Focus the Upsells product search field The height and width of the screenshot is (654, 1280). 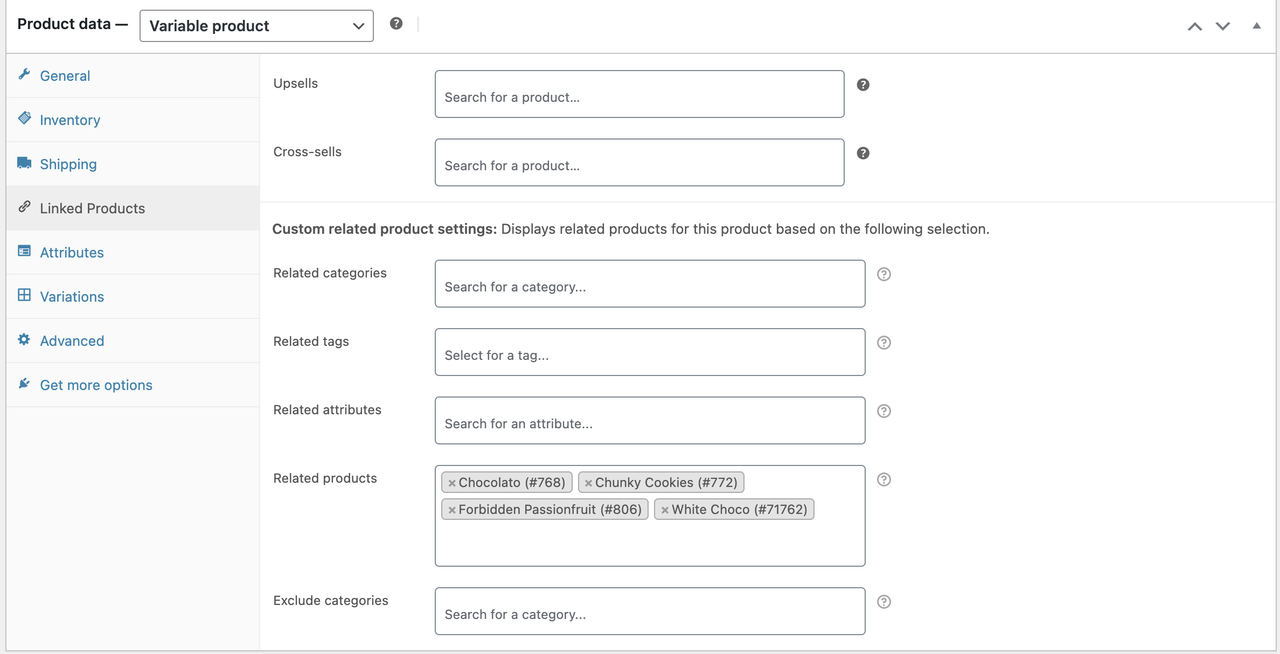(639, 94)
